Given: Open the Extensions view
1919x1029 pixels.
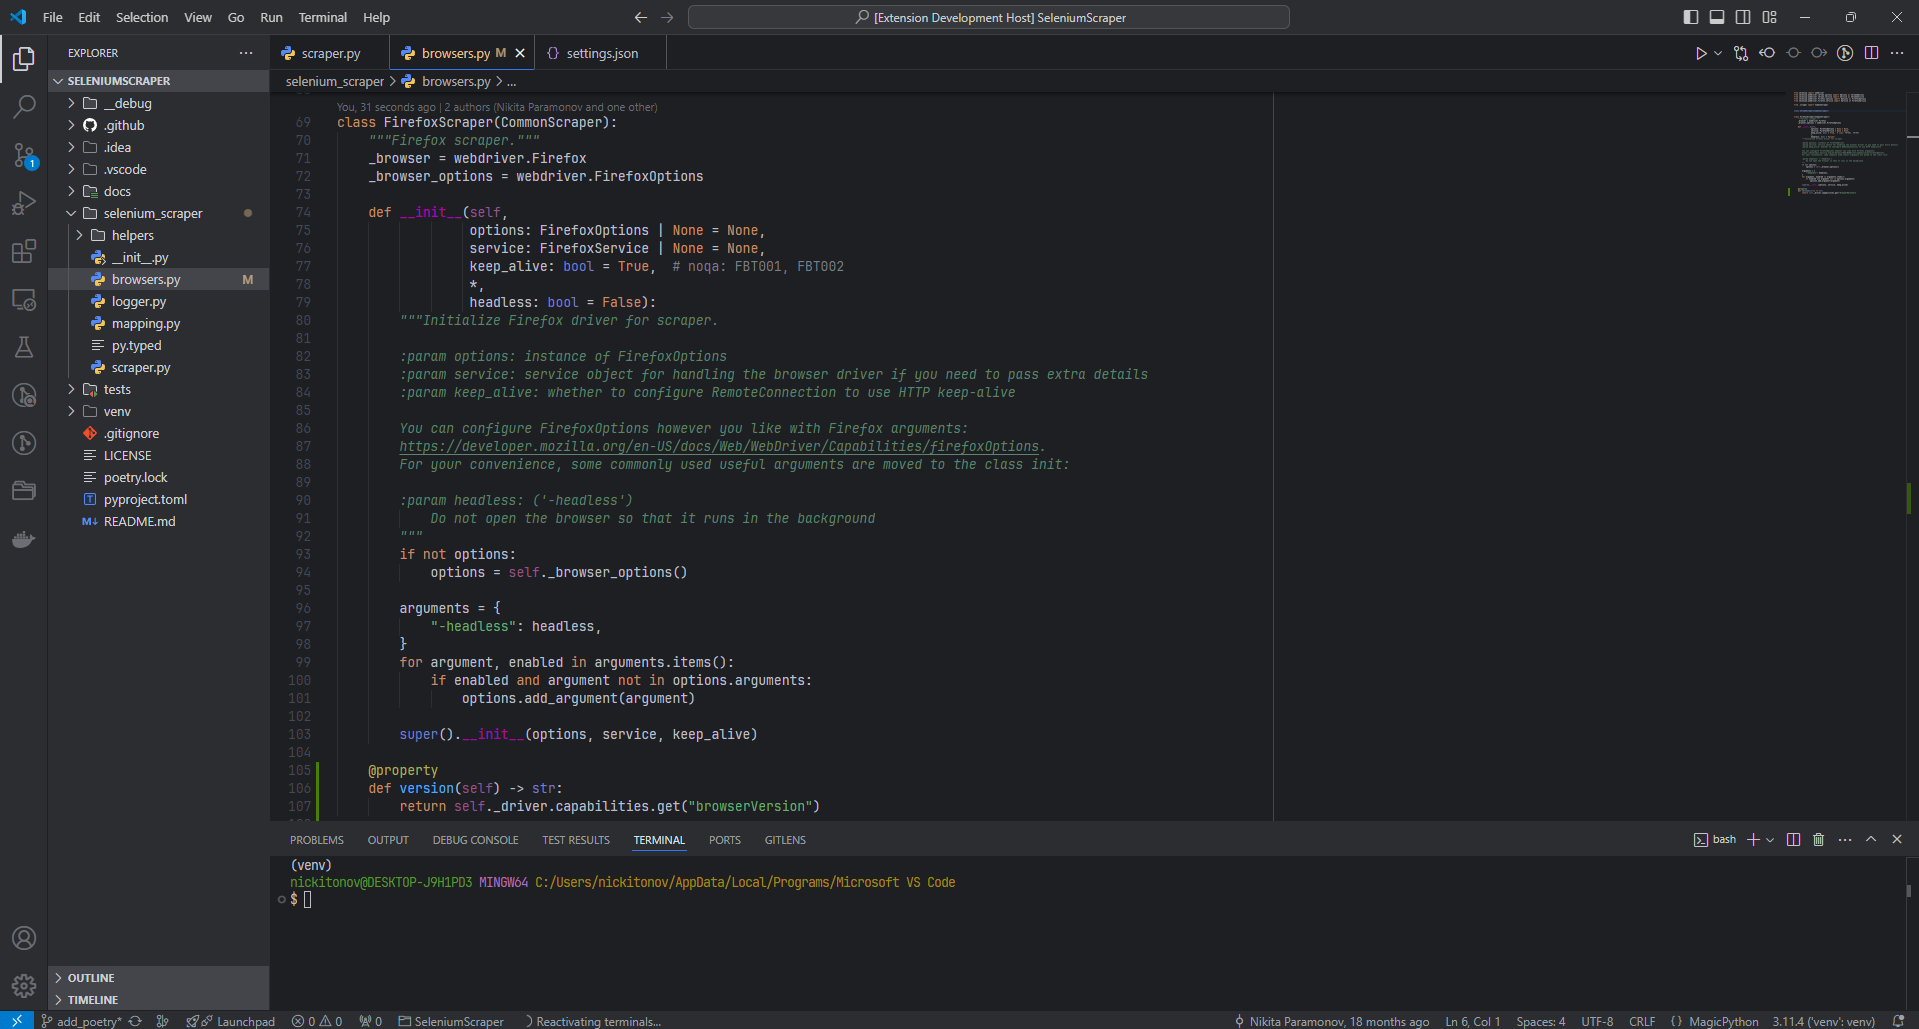Looking at the screenshot, I should [24, 251].
